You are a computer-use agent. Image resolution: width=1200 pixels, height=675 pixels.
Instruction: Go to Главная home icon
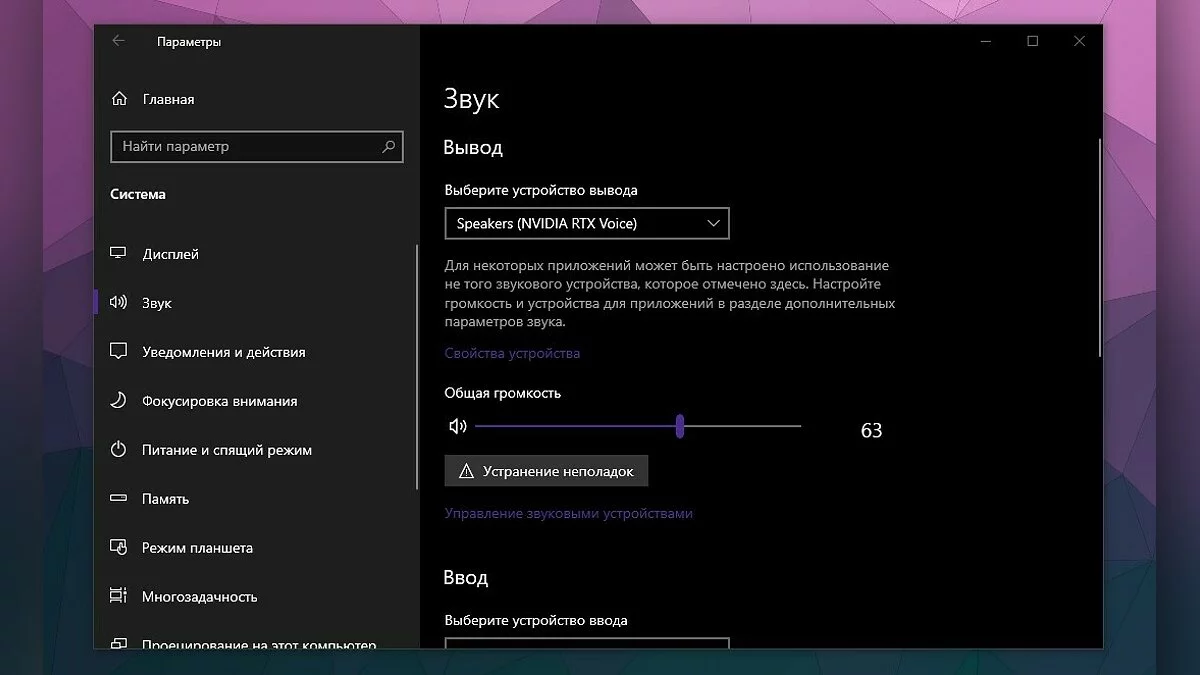(119, 99)
